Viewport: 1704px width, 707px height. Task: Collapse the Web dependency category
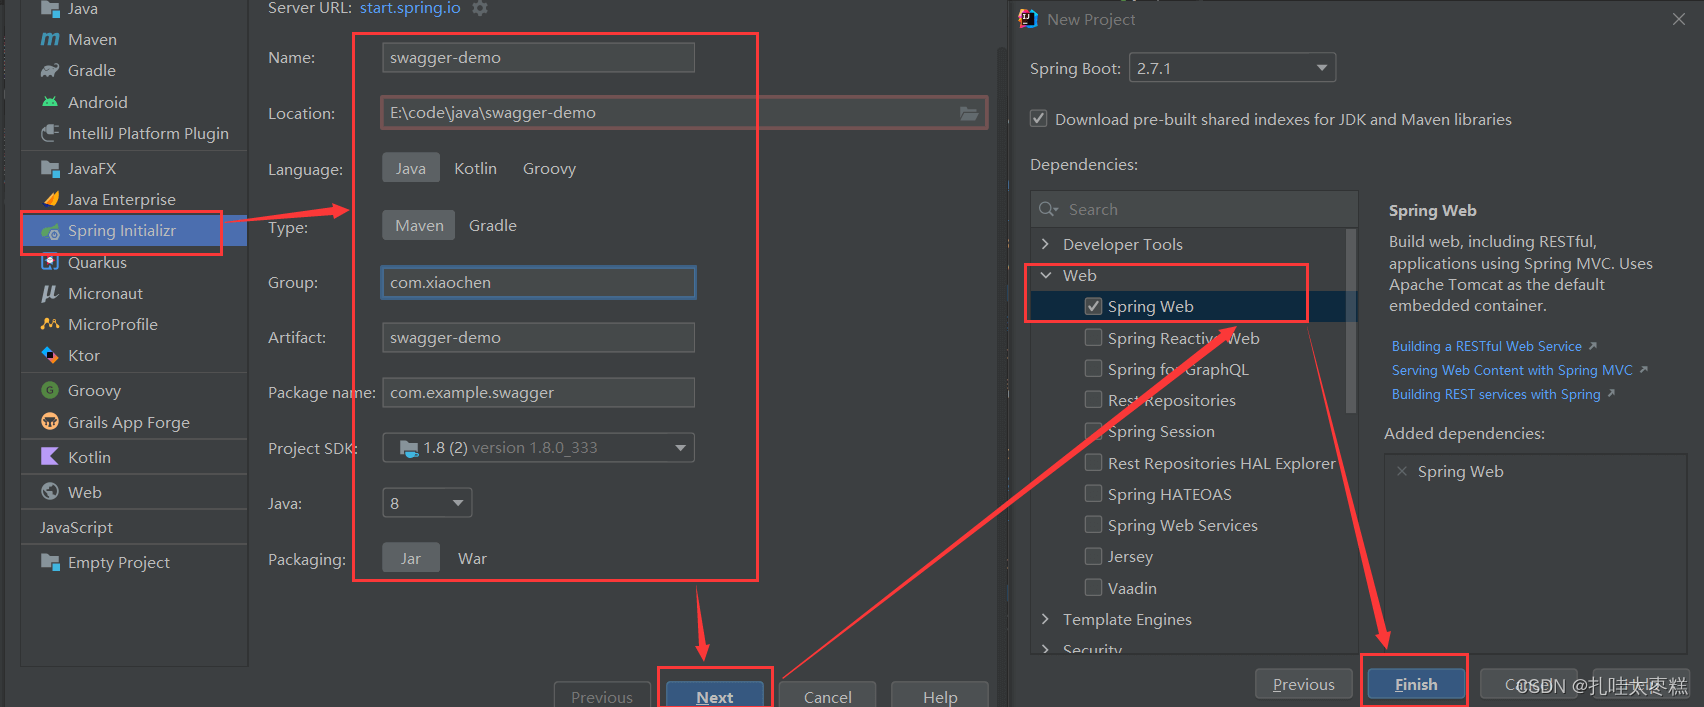pos(1045,275)
